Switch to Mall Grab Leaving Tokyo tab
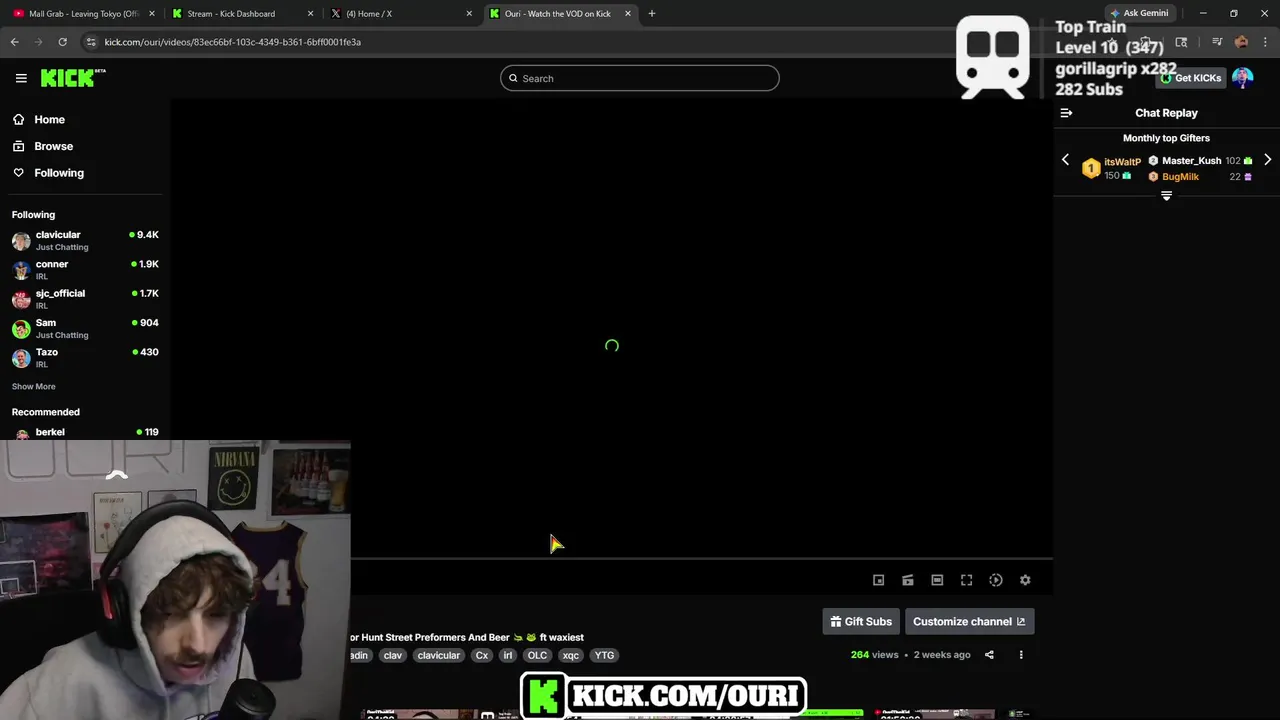This screenshot has width=1280, height=720. tap(82, 14)
